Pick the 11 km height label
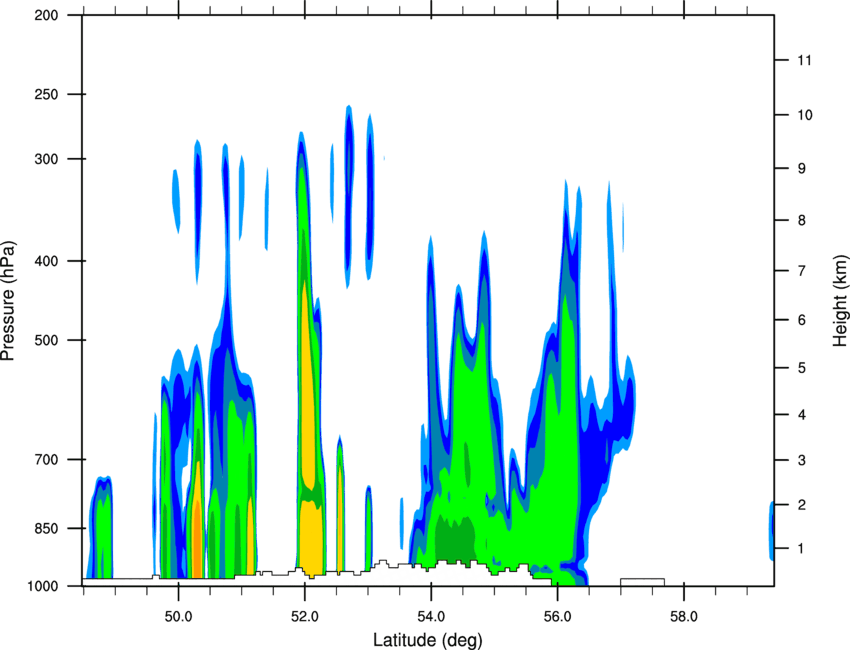850x650 pixels. click(804, 60)
